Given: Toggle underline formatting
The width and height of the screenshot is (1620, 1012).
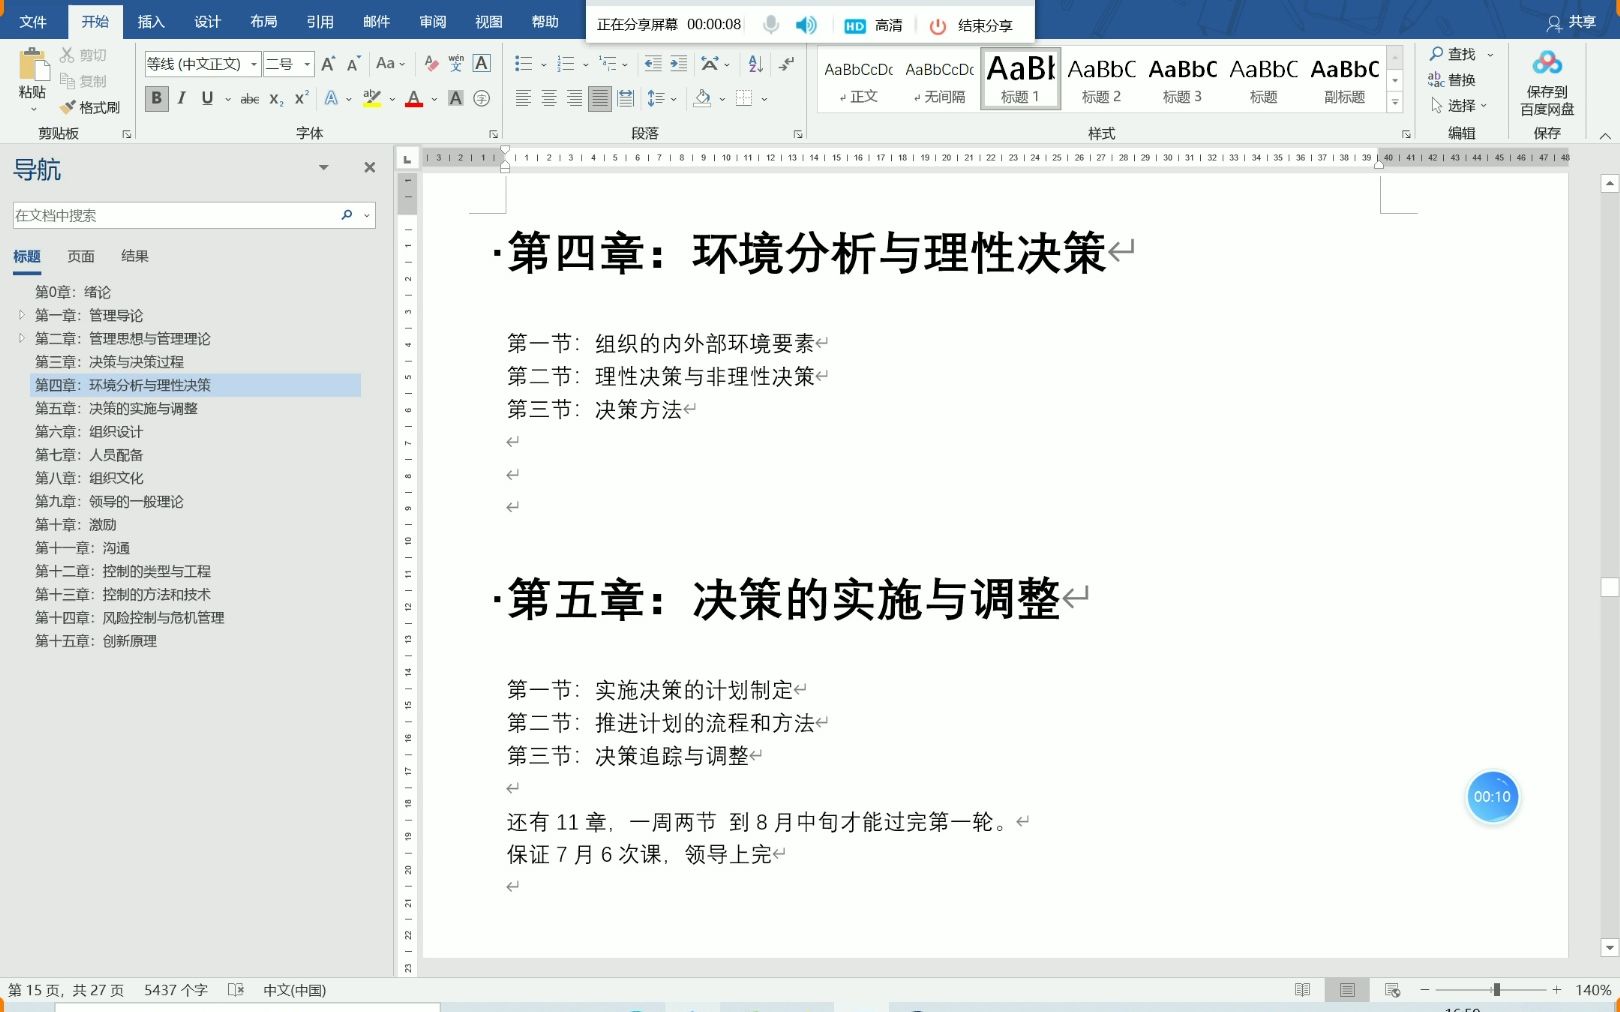Looking at the screenshot, I should (207, 98).
